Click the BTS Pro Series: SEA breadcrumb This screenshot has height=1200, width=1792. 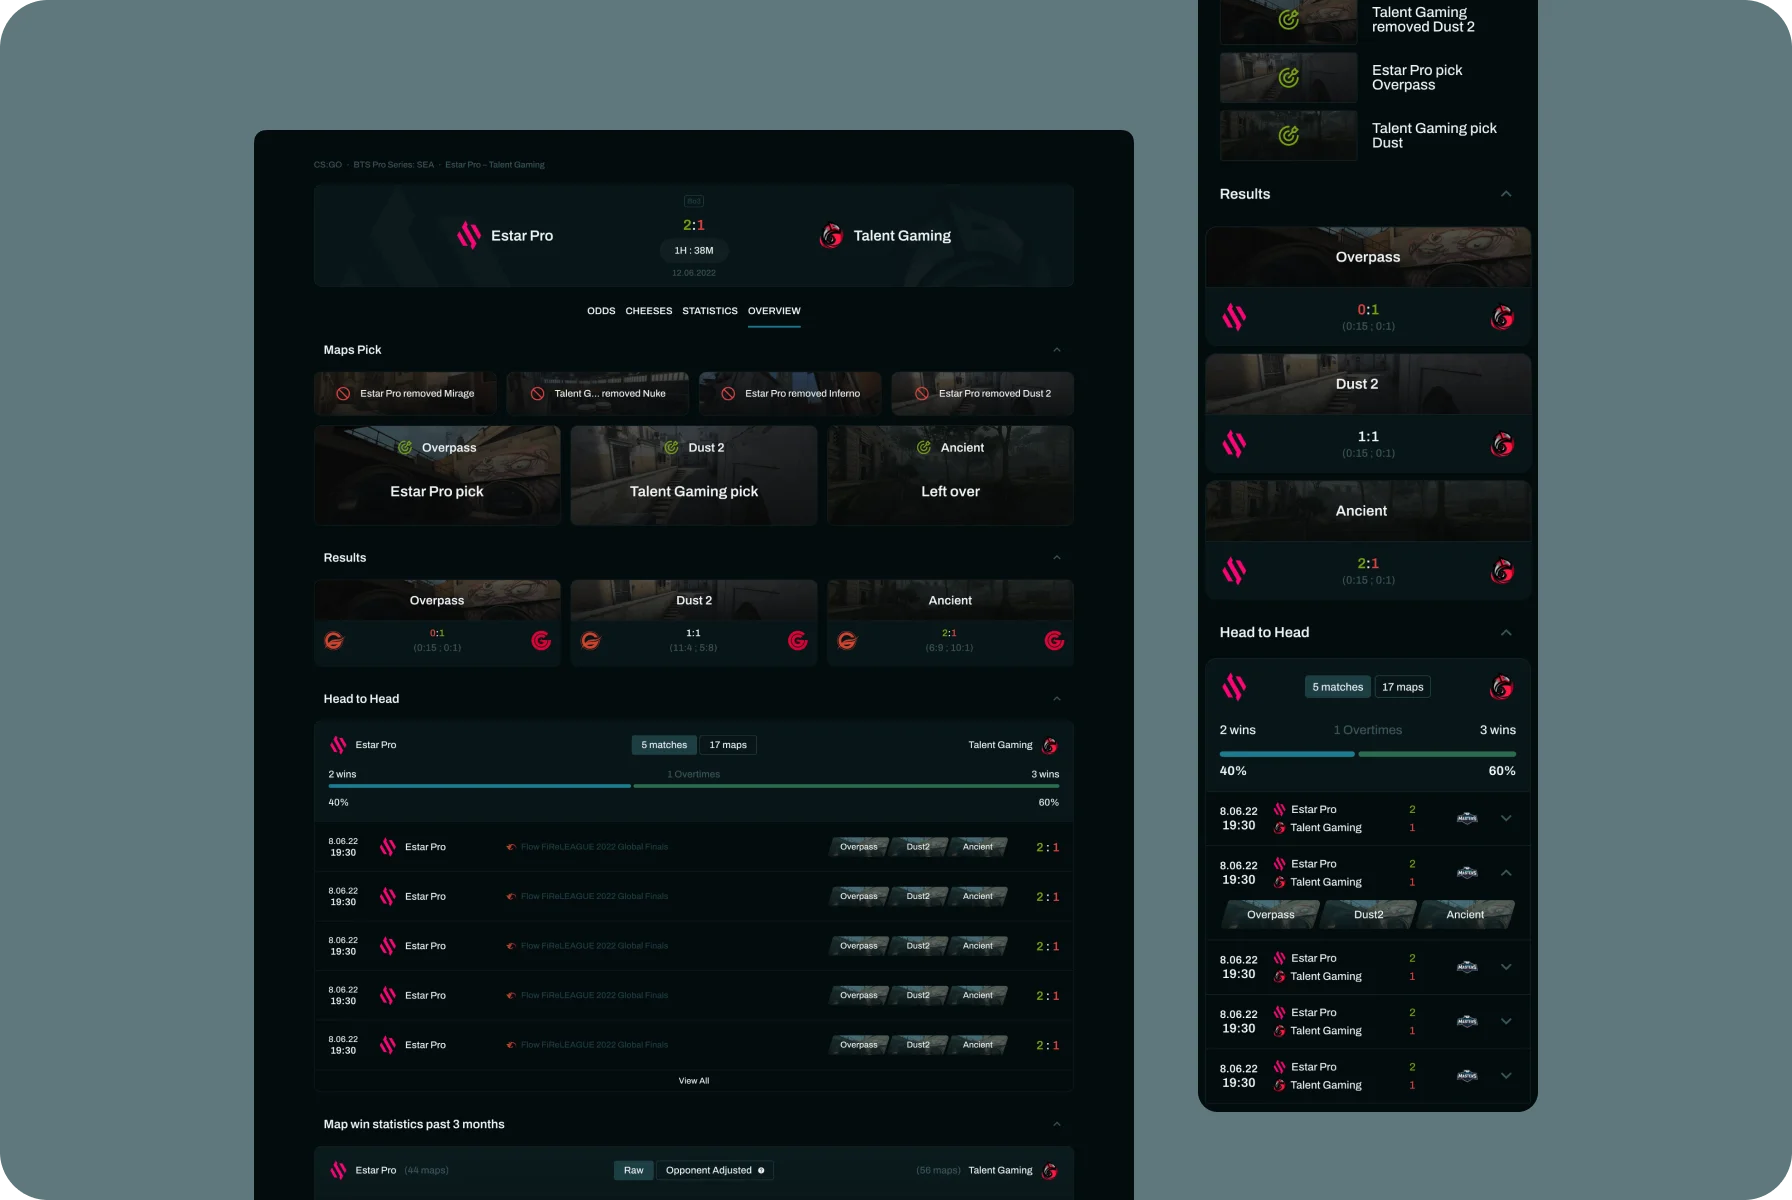click(394, 165)
